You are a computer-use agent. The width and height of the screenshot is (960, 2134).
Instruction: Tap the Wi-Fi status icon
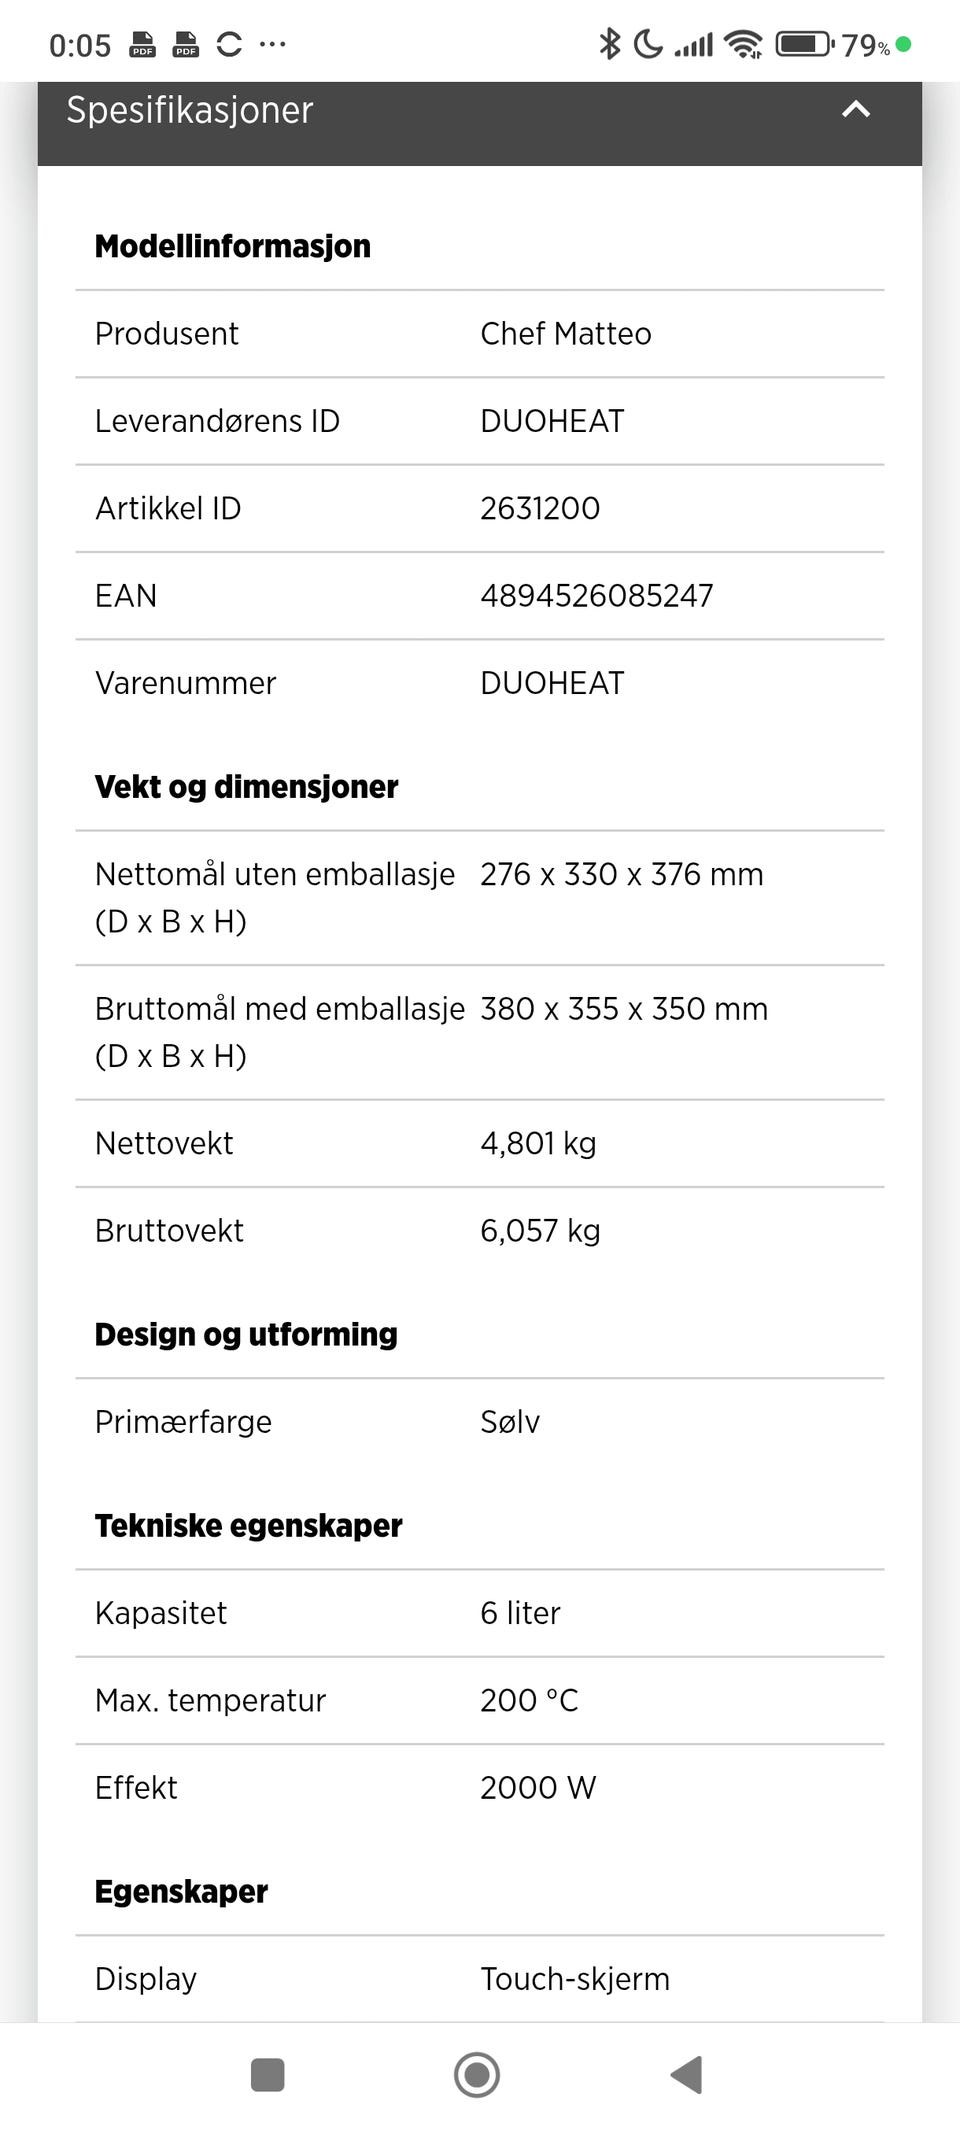[x=743, y=44]
